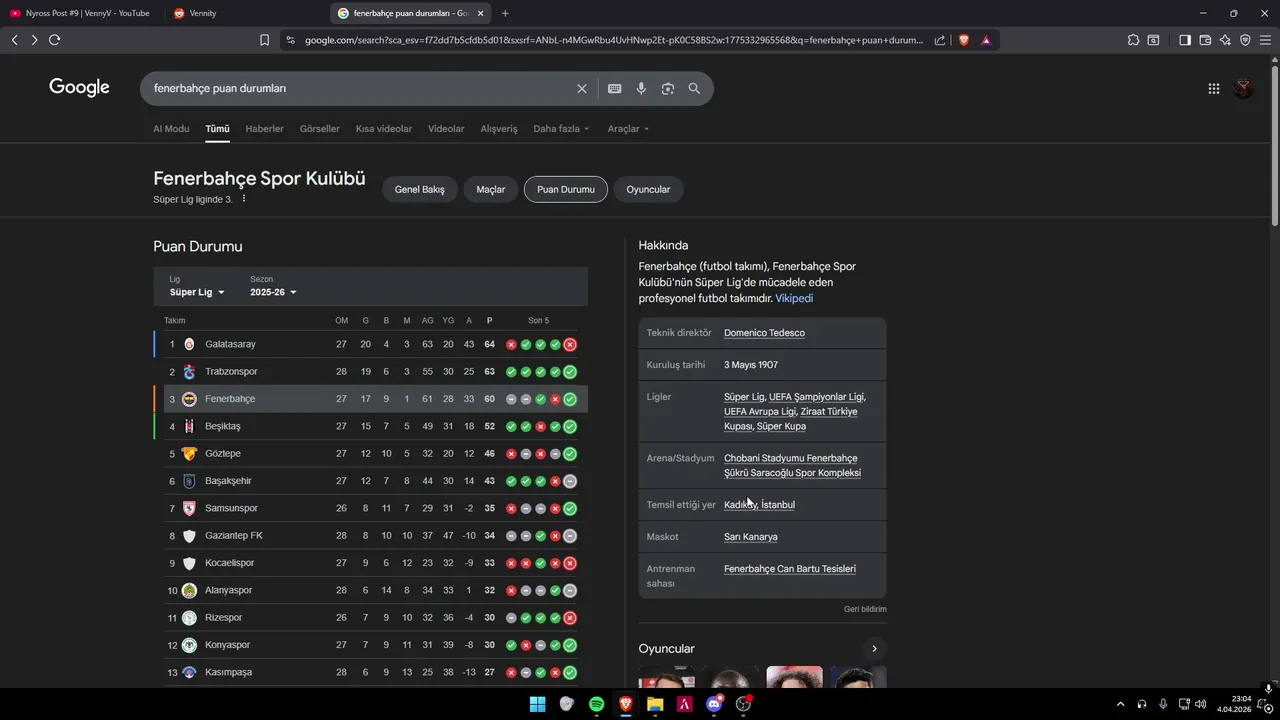This screenshot has width=1280, height=720.
Task: Clear the Google search box with X
Action: (582, 88)
